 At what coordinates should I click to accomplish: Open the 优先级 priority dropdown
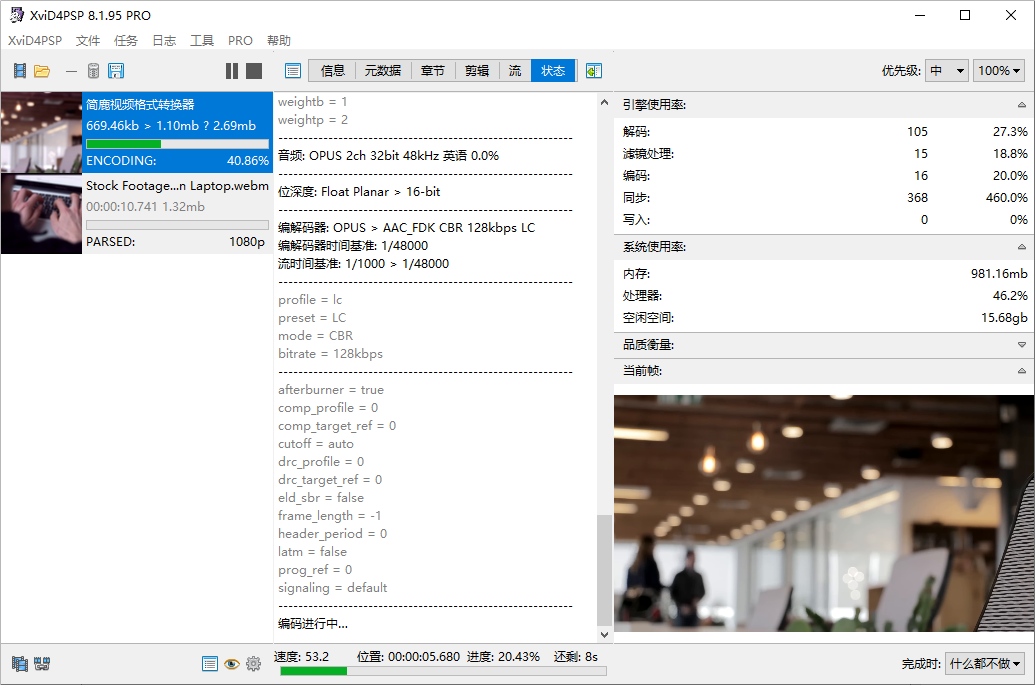[x=946, y=71]
